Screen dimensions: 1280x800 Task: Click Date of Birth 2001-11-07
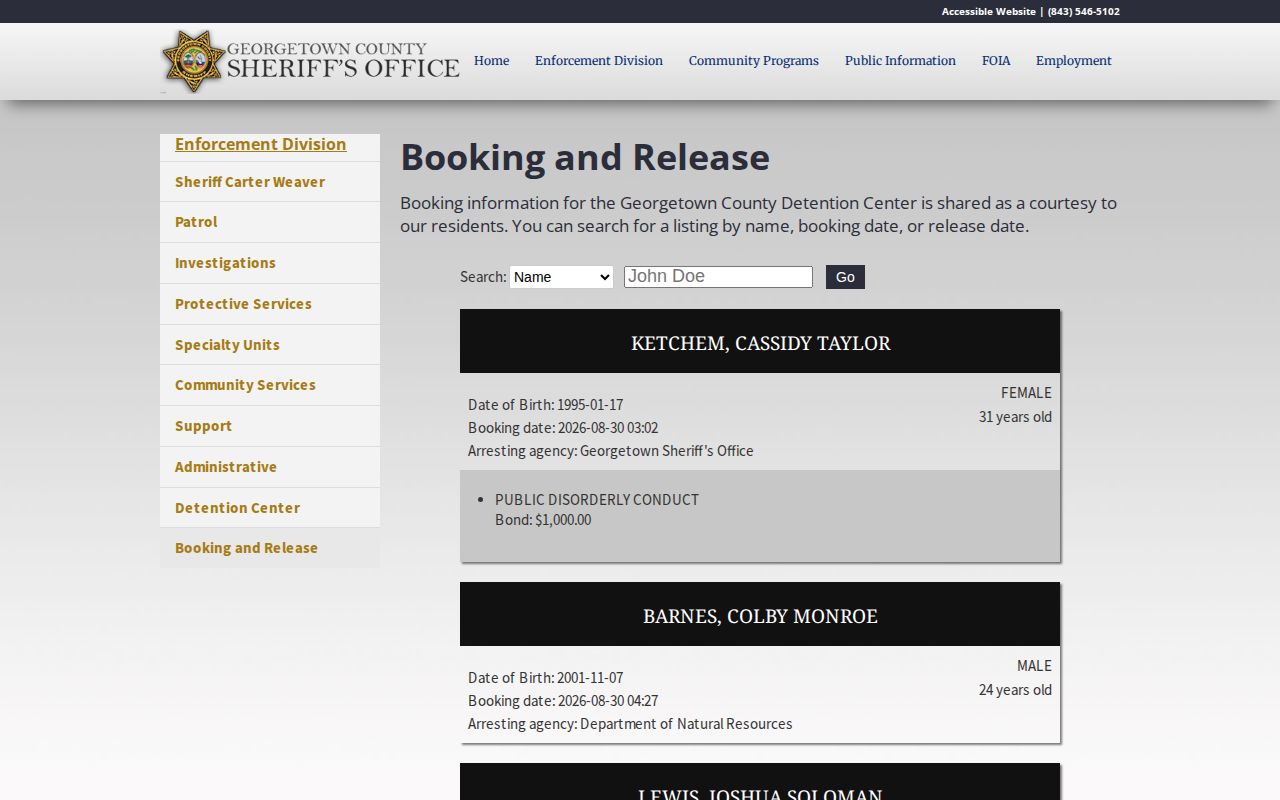click(x=545, y=678)
